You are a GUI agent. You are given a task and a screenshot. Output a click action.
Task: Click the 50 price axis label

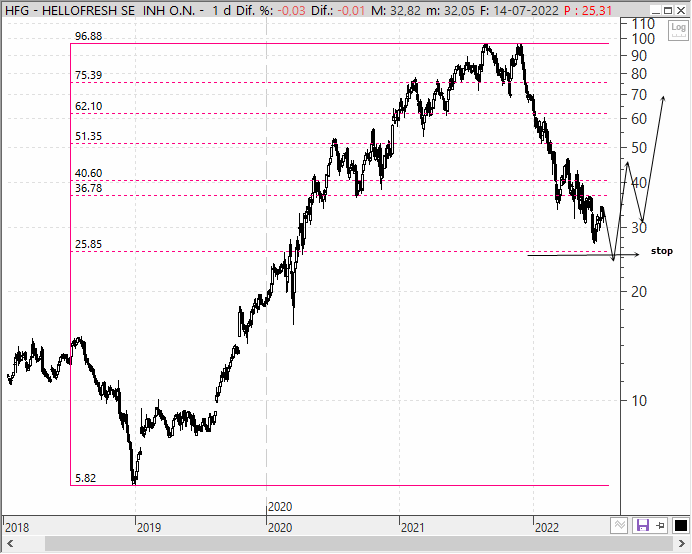(x=639, y=148)
